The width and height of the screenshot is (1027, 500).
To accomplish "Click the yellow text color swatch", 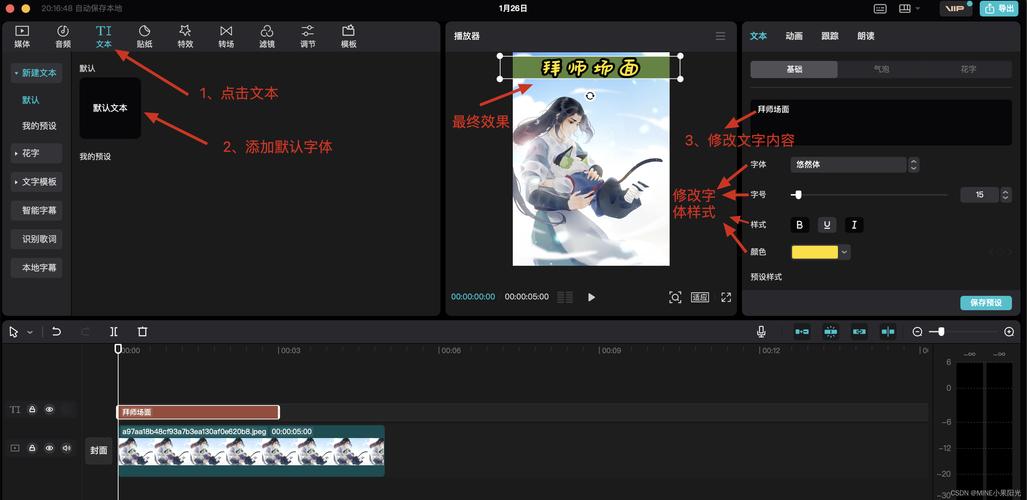I will coord(815,252).
